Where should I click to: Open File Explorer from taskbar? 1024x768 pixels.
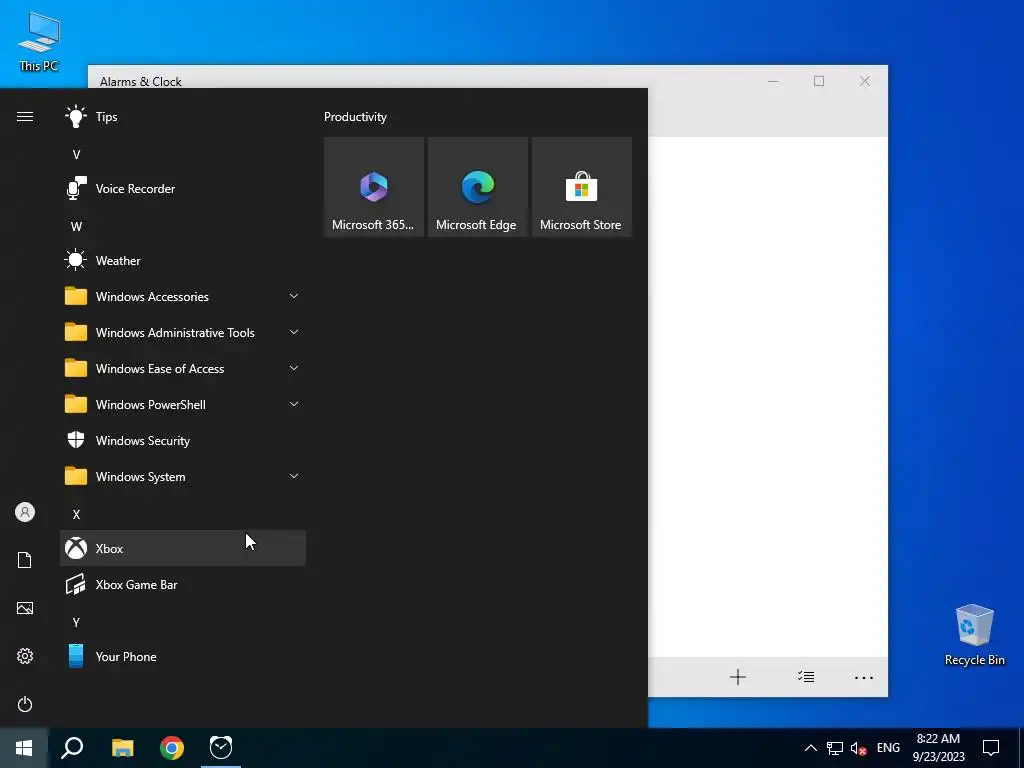coord(122,748)
